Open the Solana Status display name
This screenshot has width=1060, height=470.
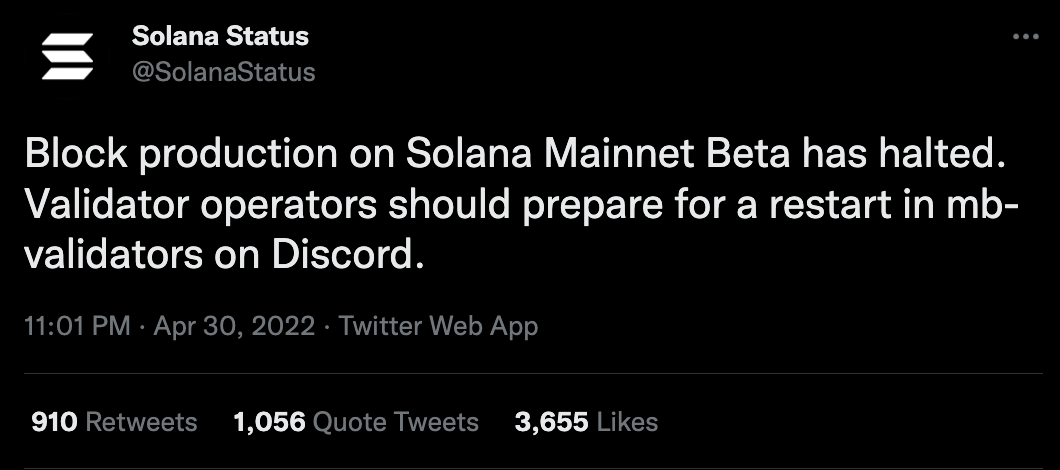[220, 36]
